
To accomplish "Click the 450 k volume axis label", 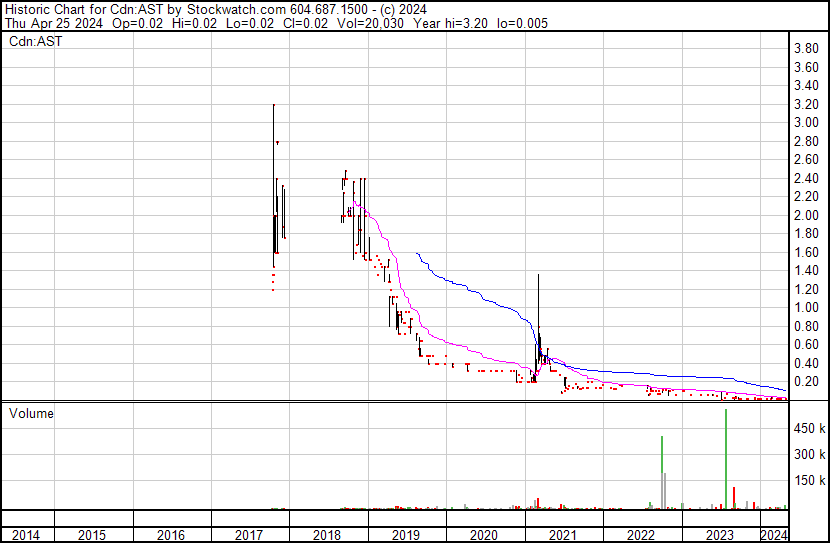I will 808,429.
